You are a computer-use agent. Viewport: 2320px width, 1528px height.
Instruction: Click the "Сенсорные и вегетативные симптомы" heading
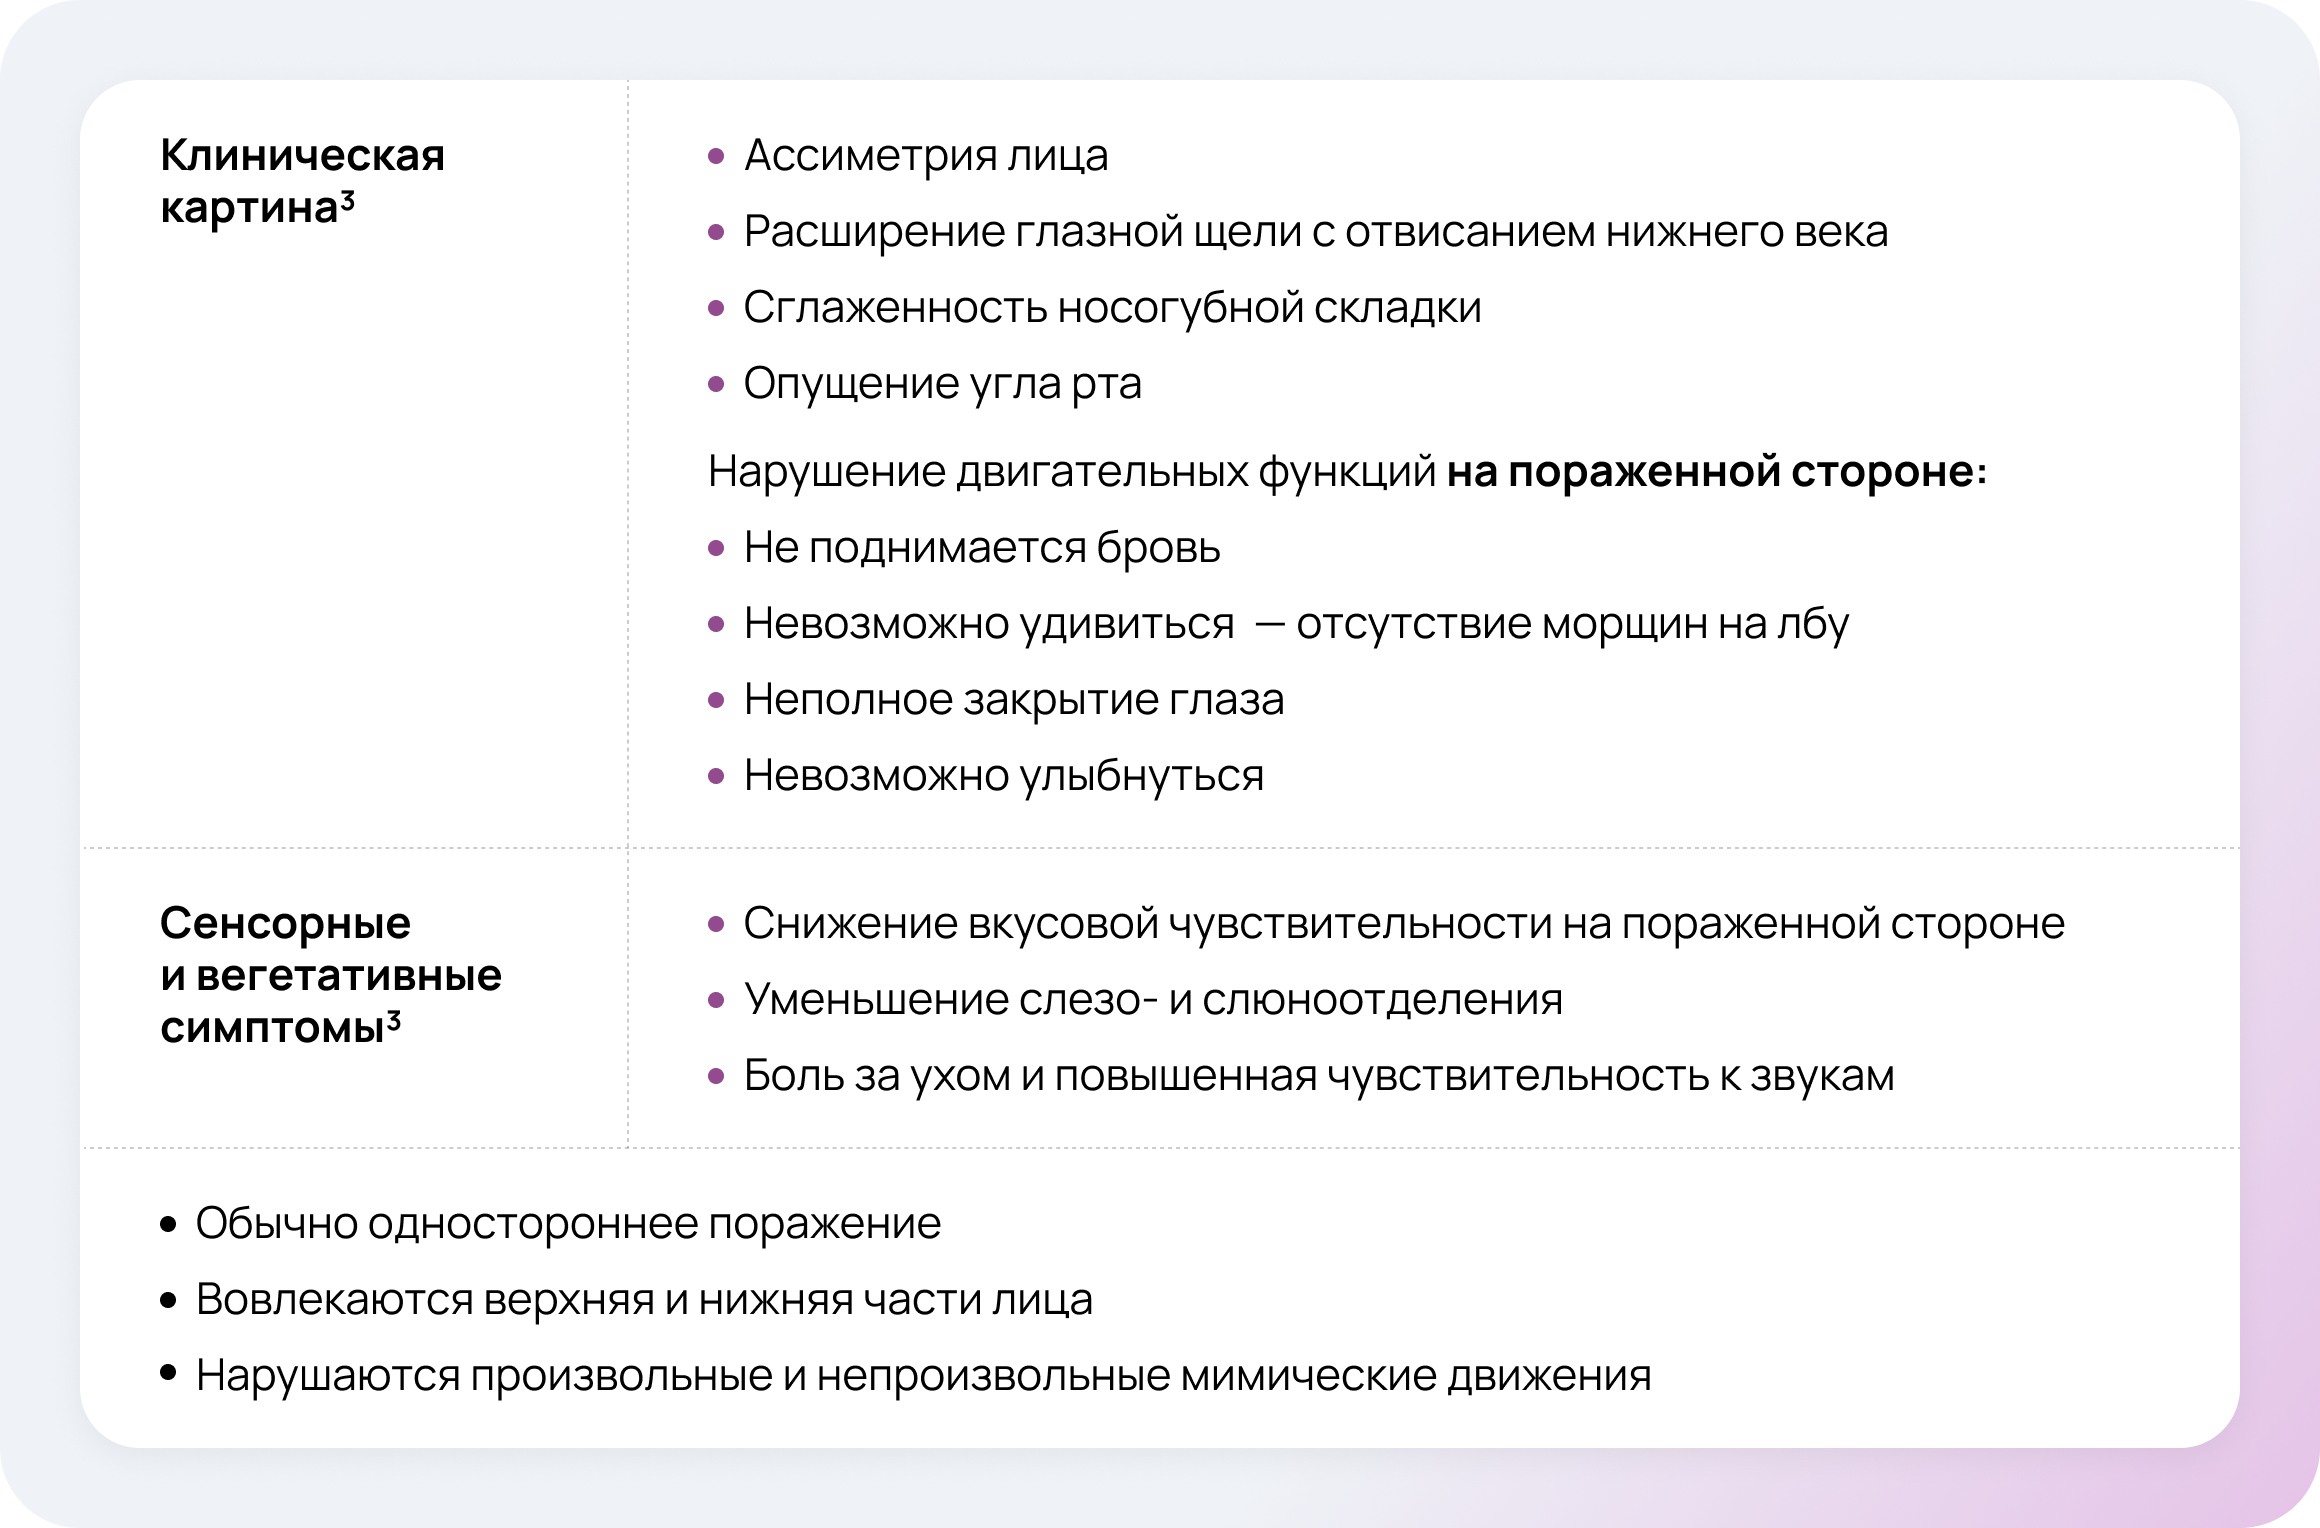point(330,975)
